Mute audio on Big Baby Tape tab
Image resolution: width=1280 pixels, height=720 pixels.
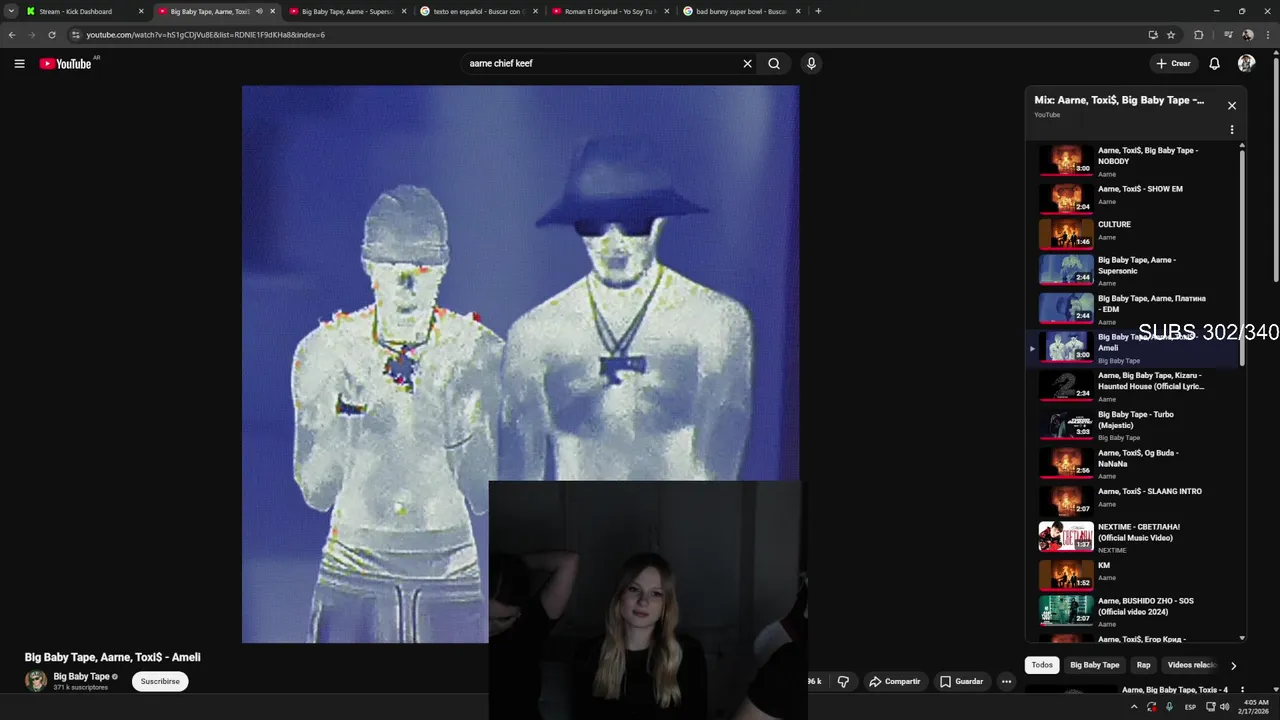(x=259, y=12)
